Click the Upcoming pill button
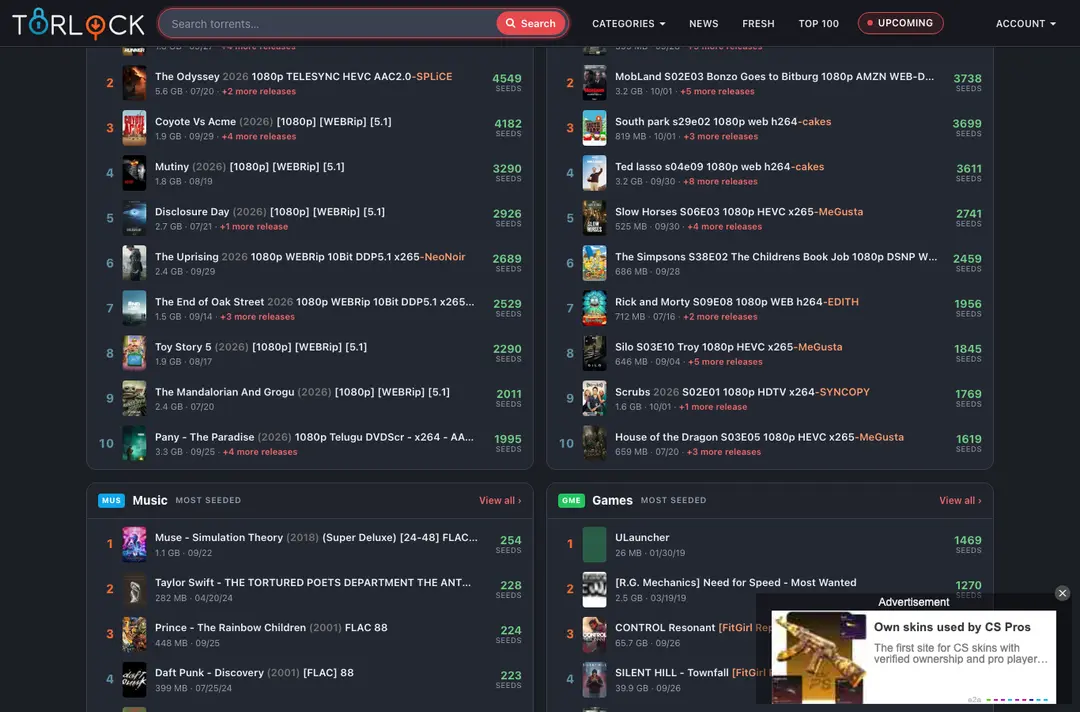This screenshot has height=712, width=1080. [900, 23]
